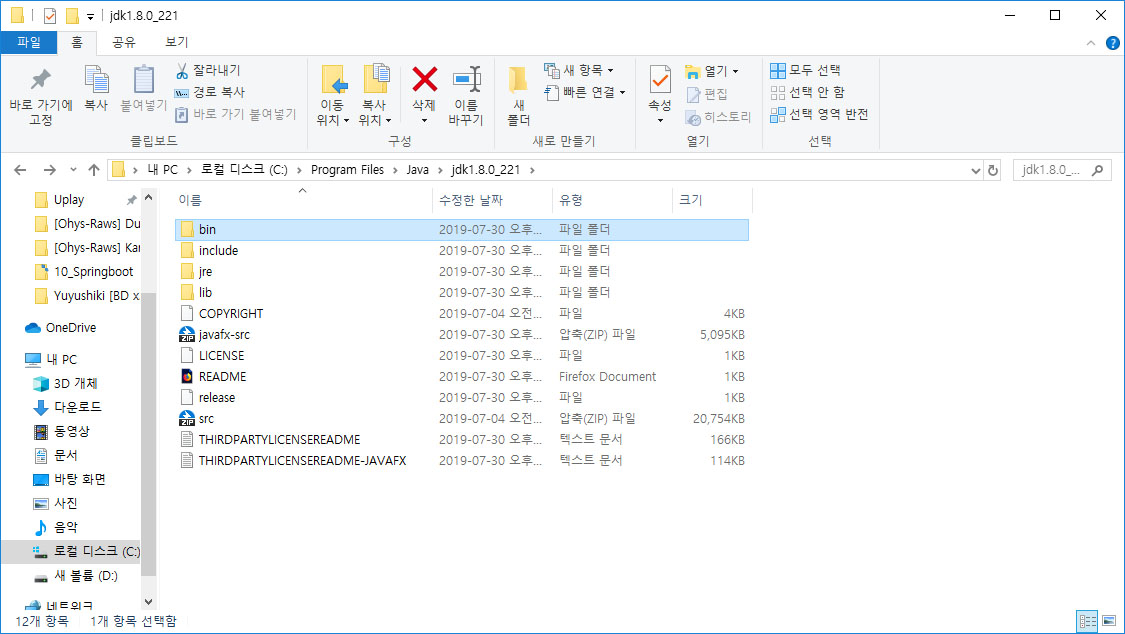Open Copy to (복사 위치) menu
The width and height of the screenshot is (1125, 634).
pos(375,96)
